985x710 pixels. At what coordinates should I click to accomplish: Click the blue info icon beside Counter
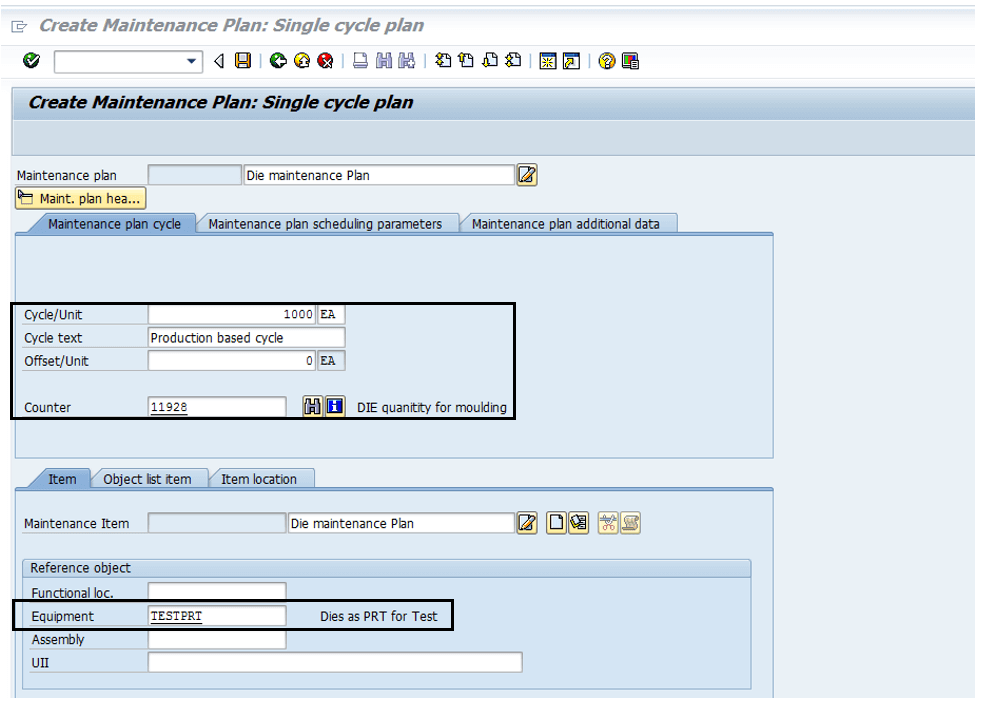[x=334, y=406]
